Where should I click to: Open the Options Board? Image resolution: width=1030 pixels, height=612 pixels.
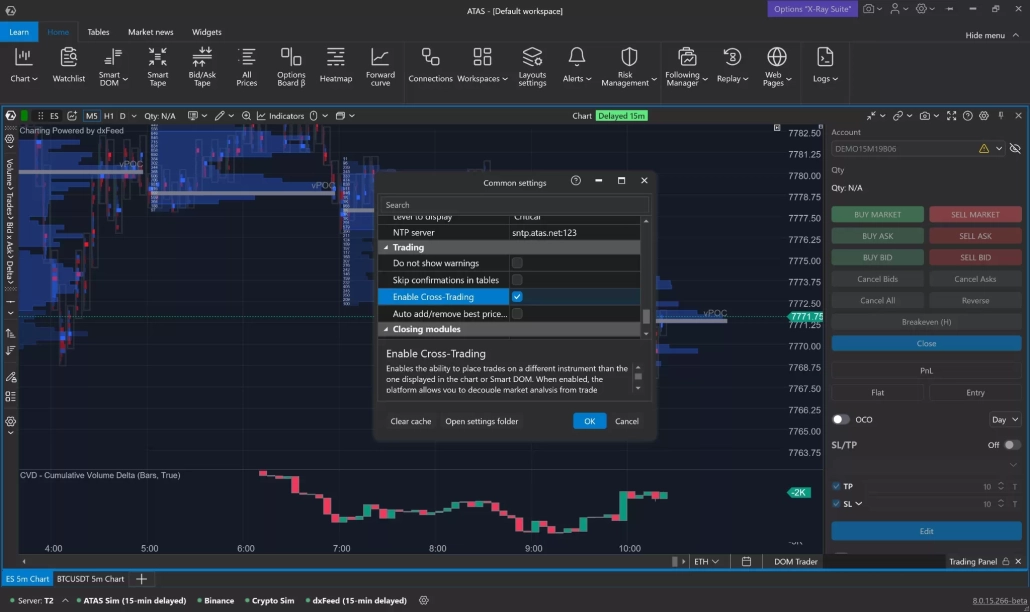pos(291,66)
